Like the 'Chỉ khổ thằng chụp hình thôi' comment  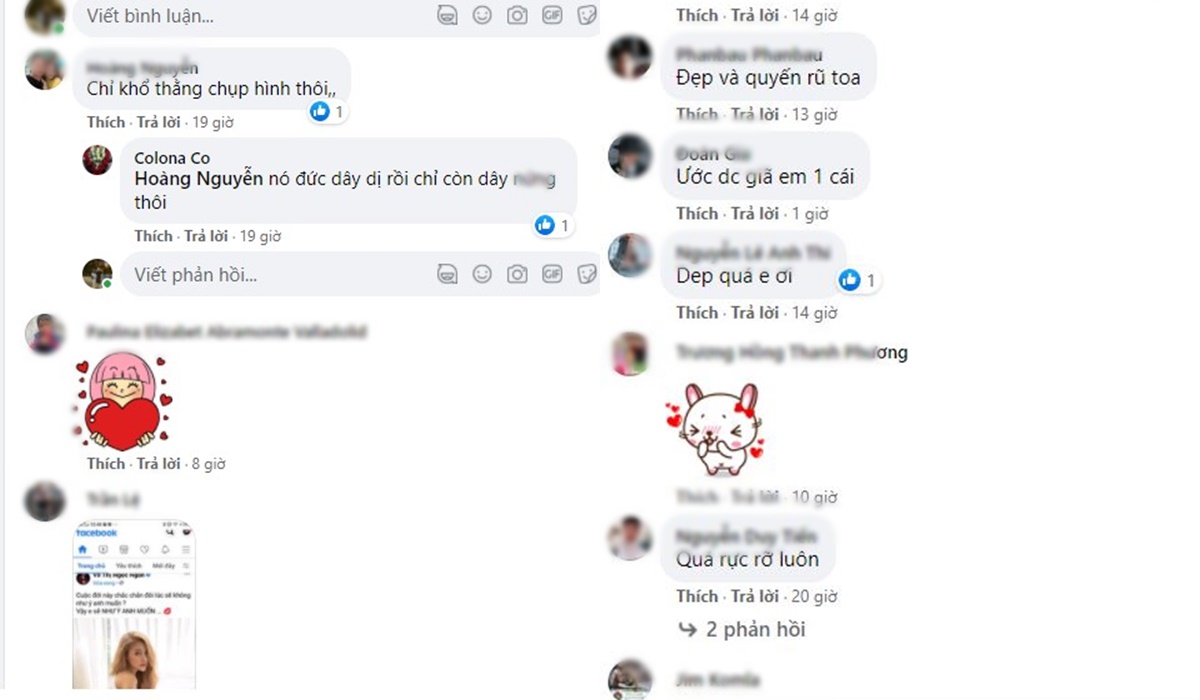(106, 122)
